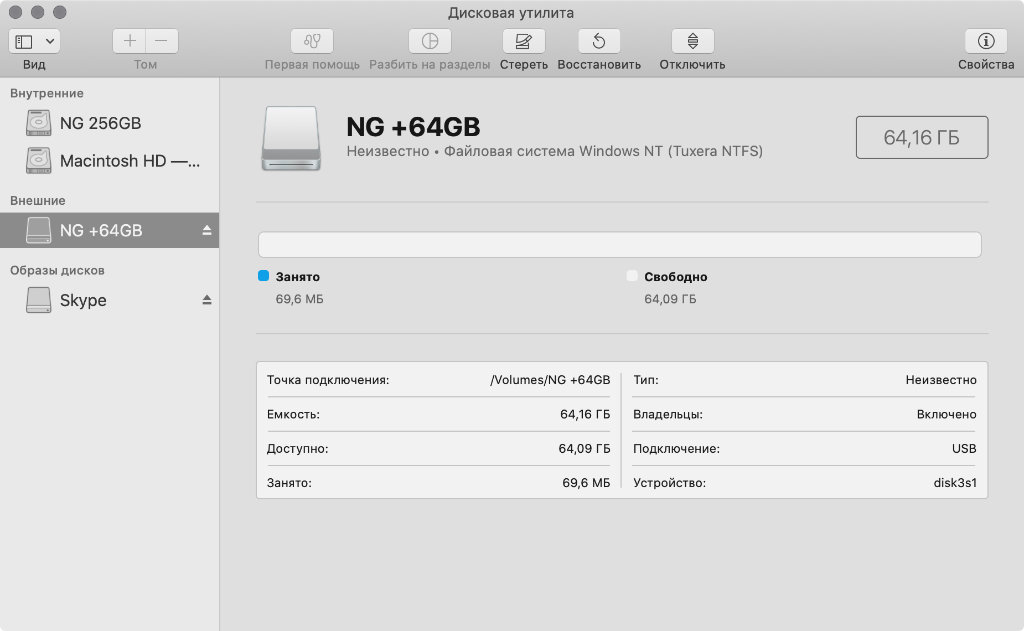The height and width of the screenshot is (631, 1024).
Task: Click the Restore arrow icon
Action: 599,41
